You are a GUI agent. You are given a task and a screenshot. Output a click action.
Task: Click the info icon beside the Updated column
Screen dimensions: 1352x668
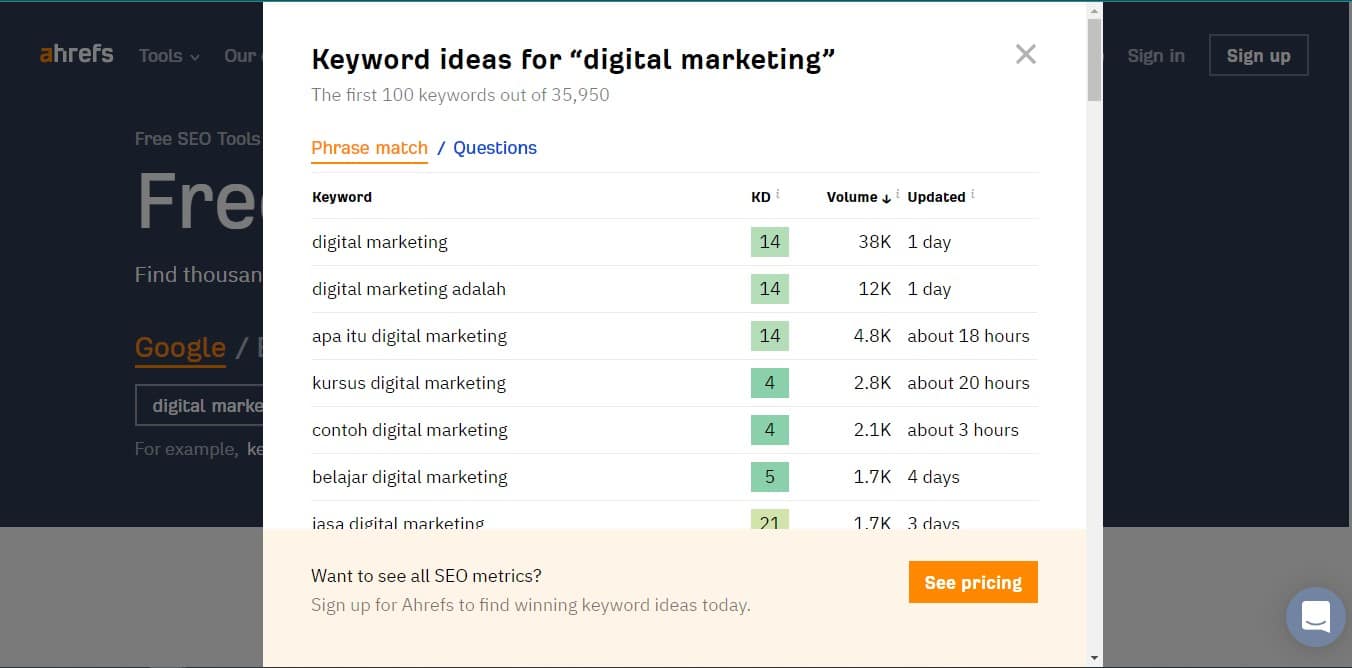pos(973,192)
